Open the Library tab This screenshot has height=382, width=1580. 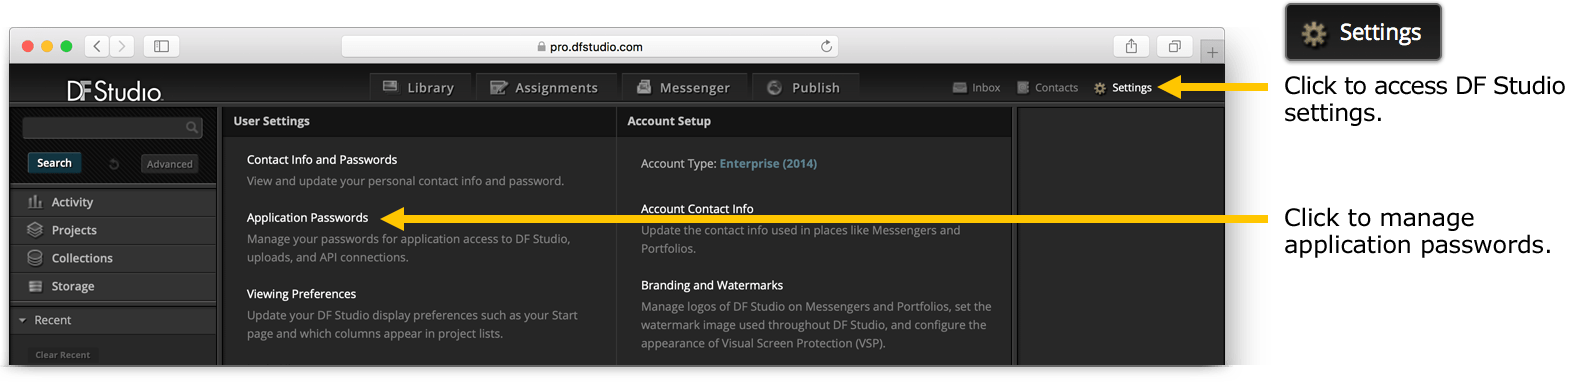point(419,88)
